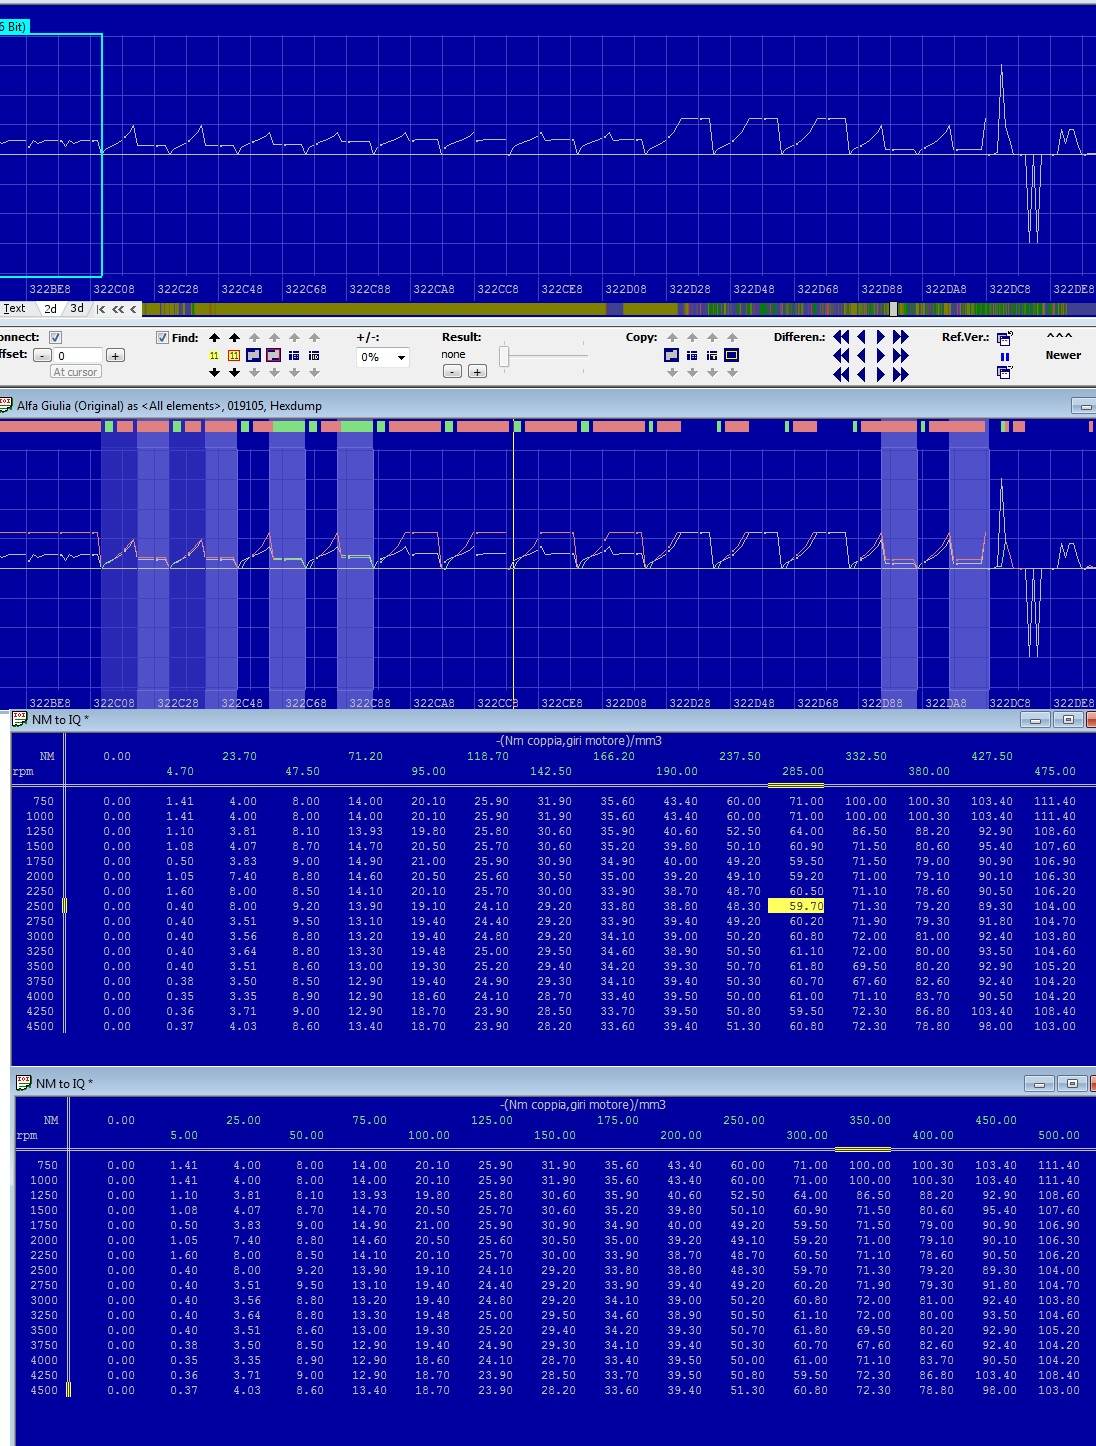This screenshot has height=1446, width=1096.
Task: Click the black down arrow below the orange-boxed 11 Find icon
Action: tap(234, 372)
